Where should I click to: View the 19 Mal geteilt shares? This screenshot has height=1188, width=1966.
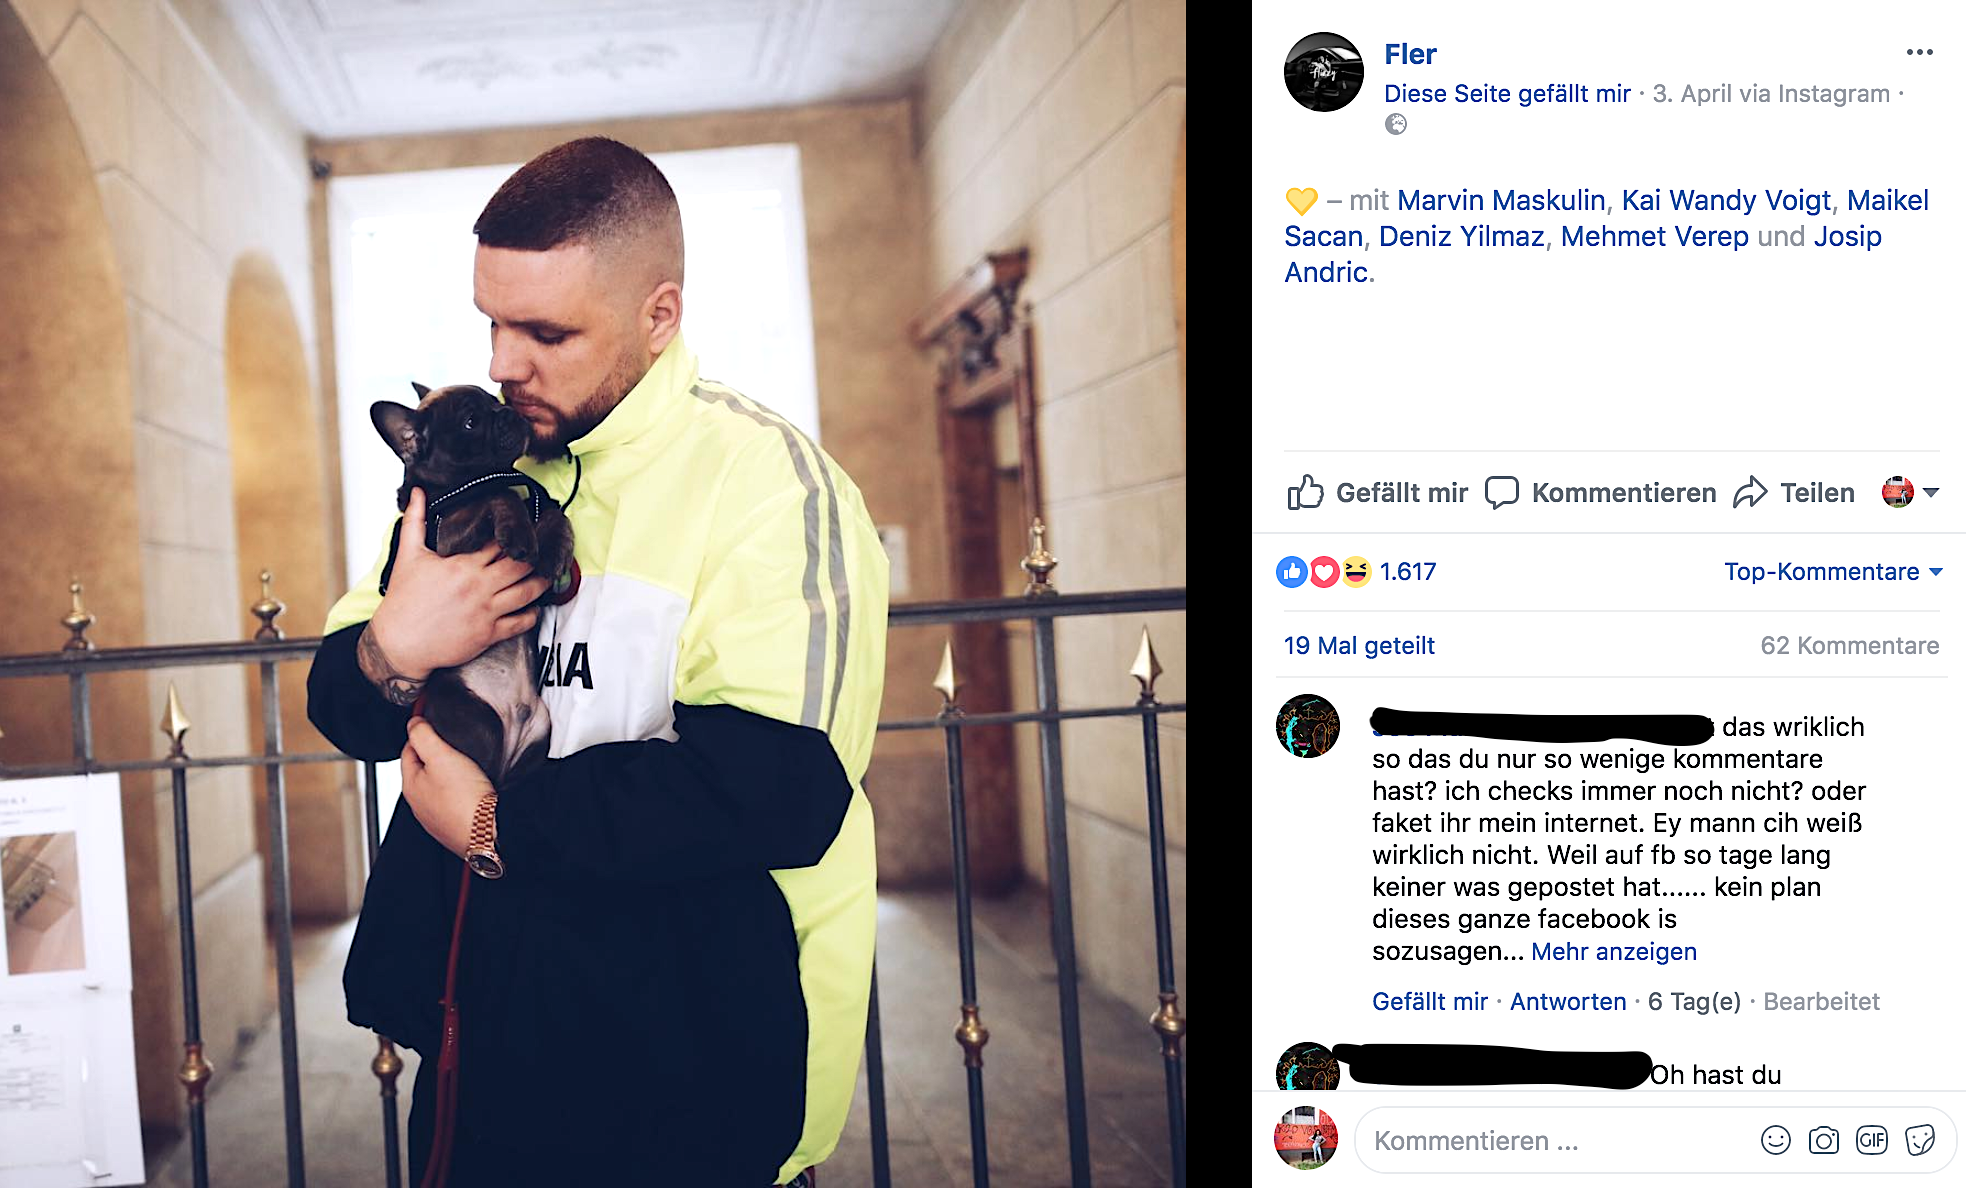pyautogui.click(x=1359, y=646)
